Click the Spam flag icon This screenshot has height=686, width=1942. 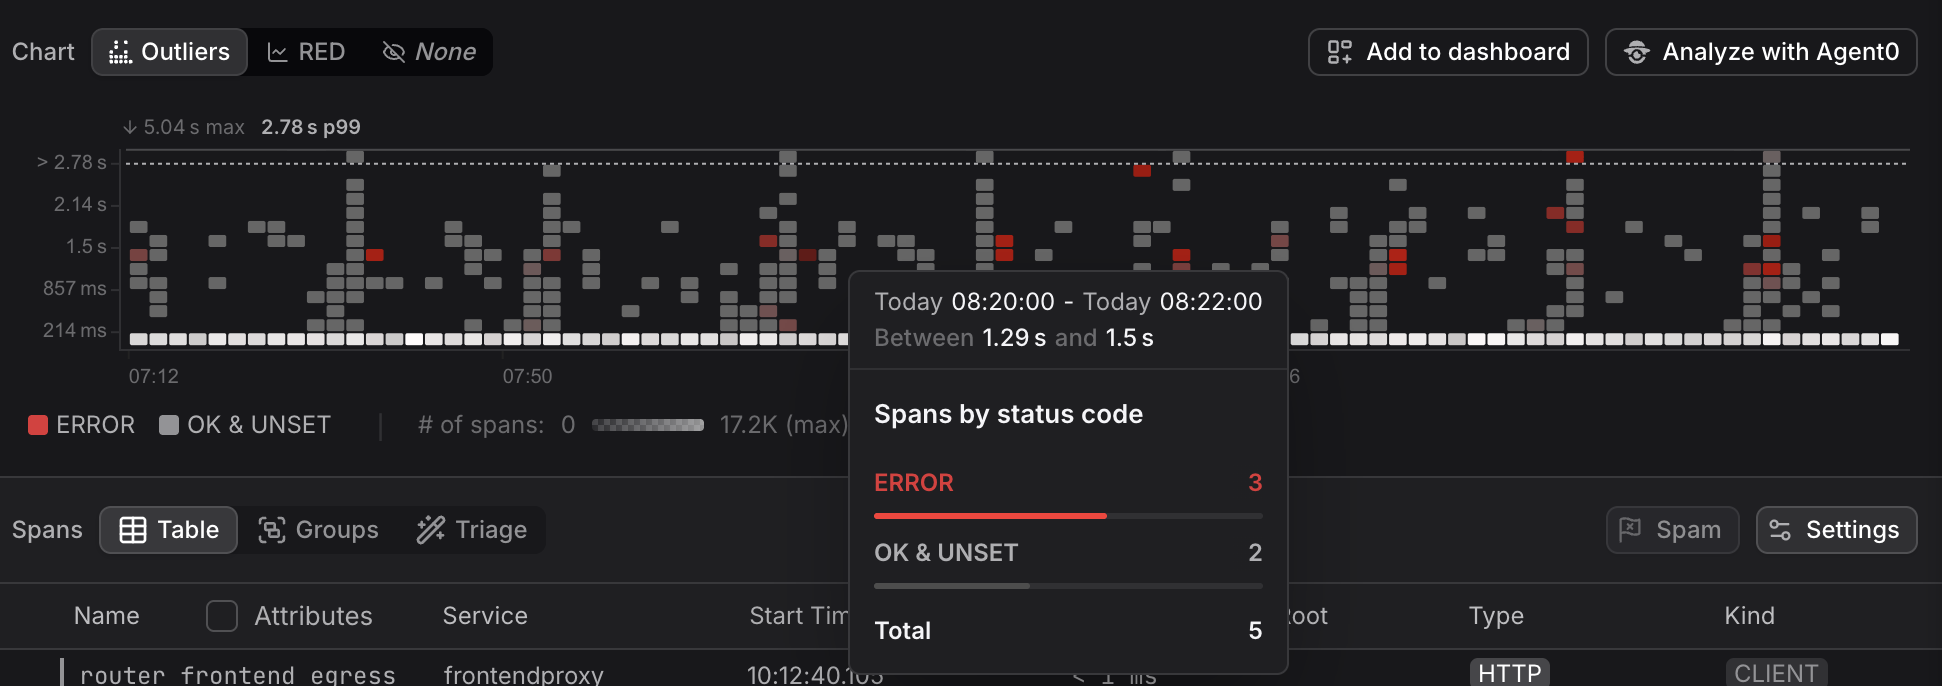point(1630,530)
